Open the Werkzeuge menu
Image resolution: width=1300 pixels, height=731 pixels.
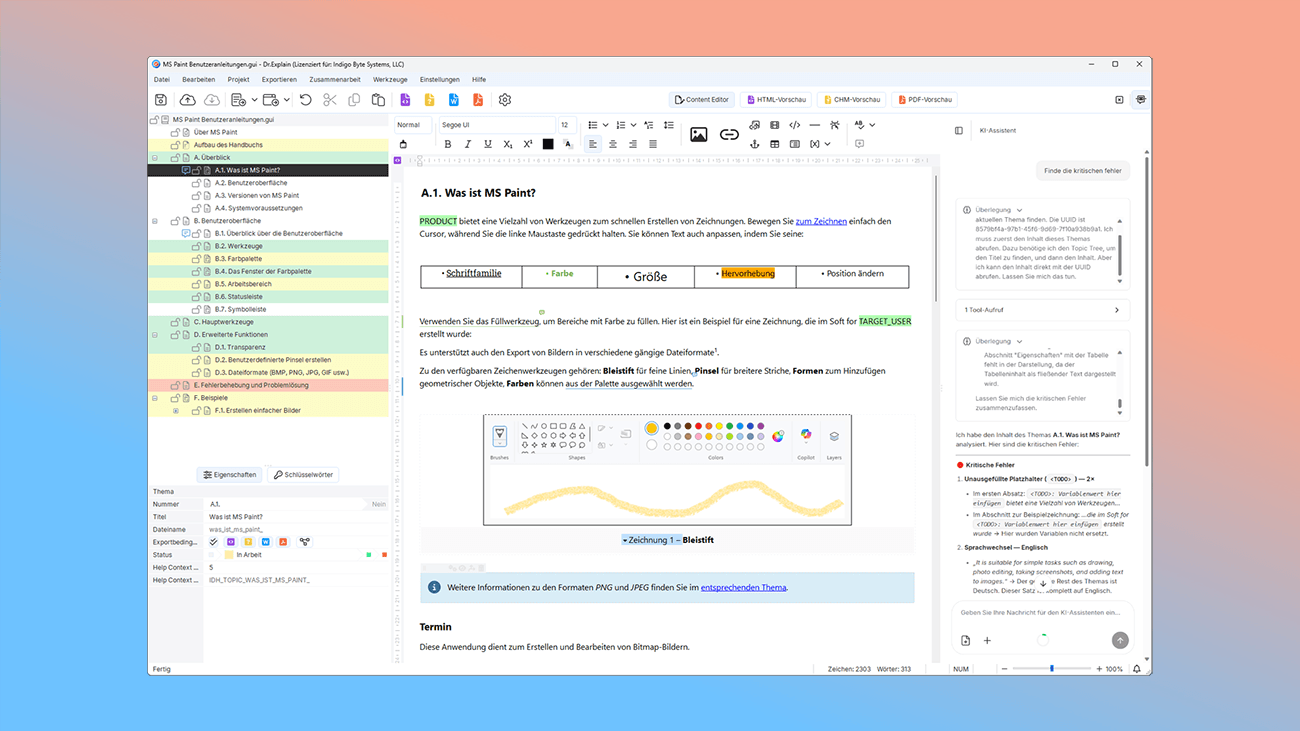point(390,79)
